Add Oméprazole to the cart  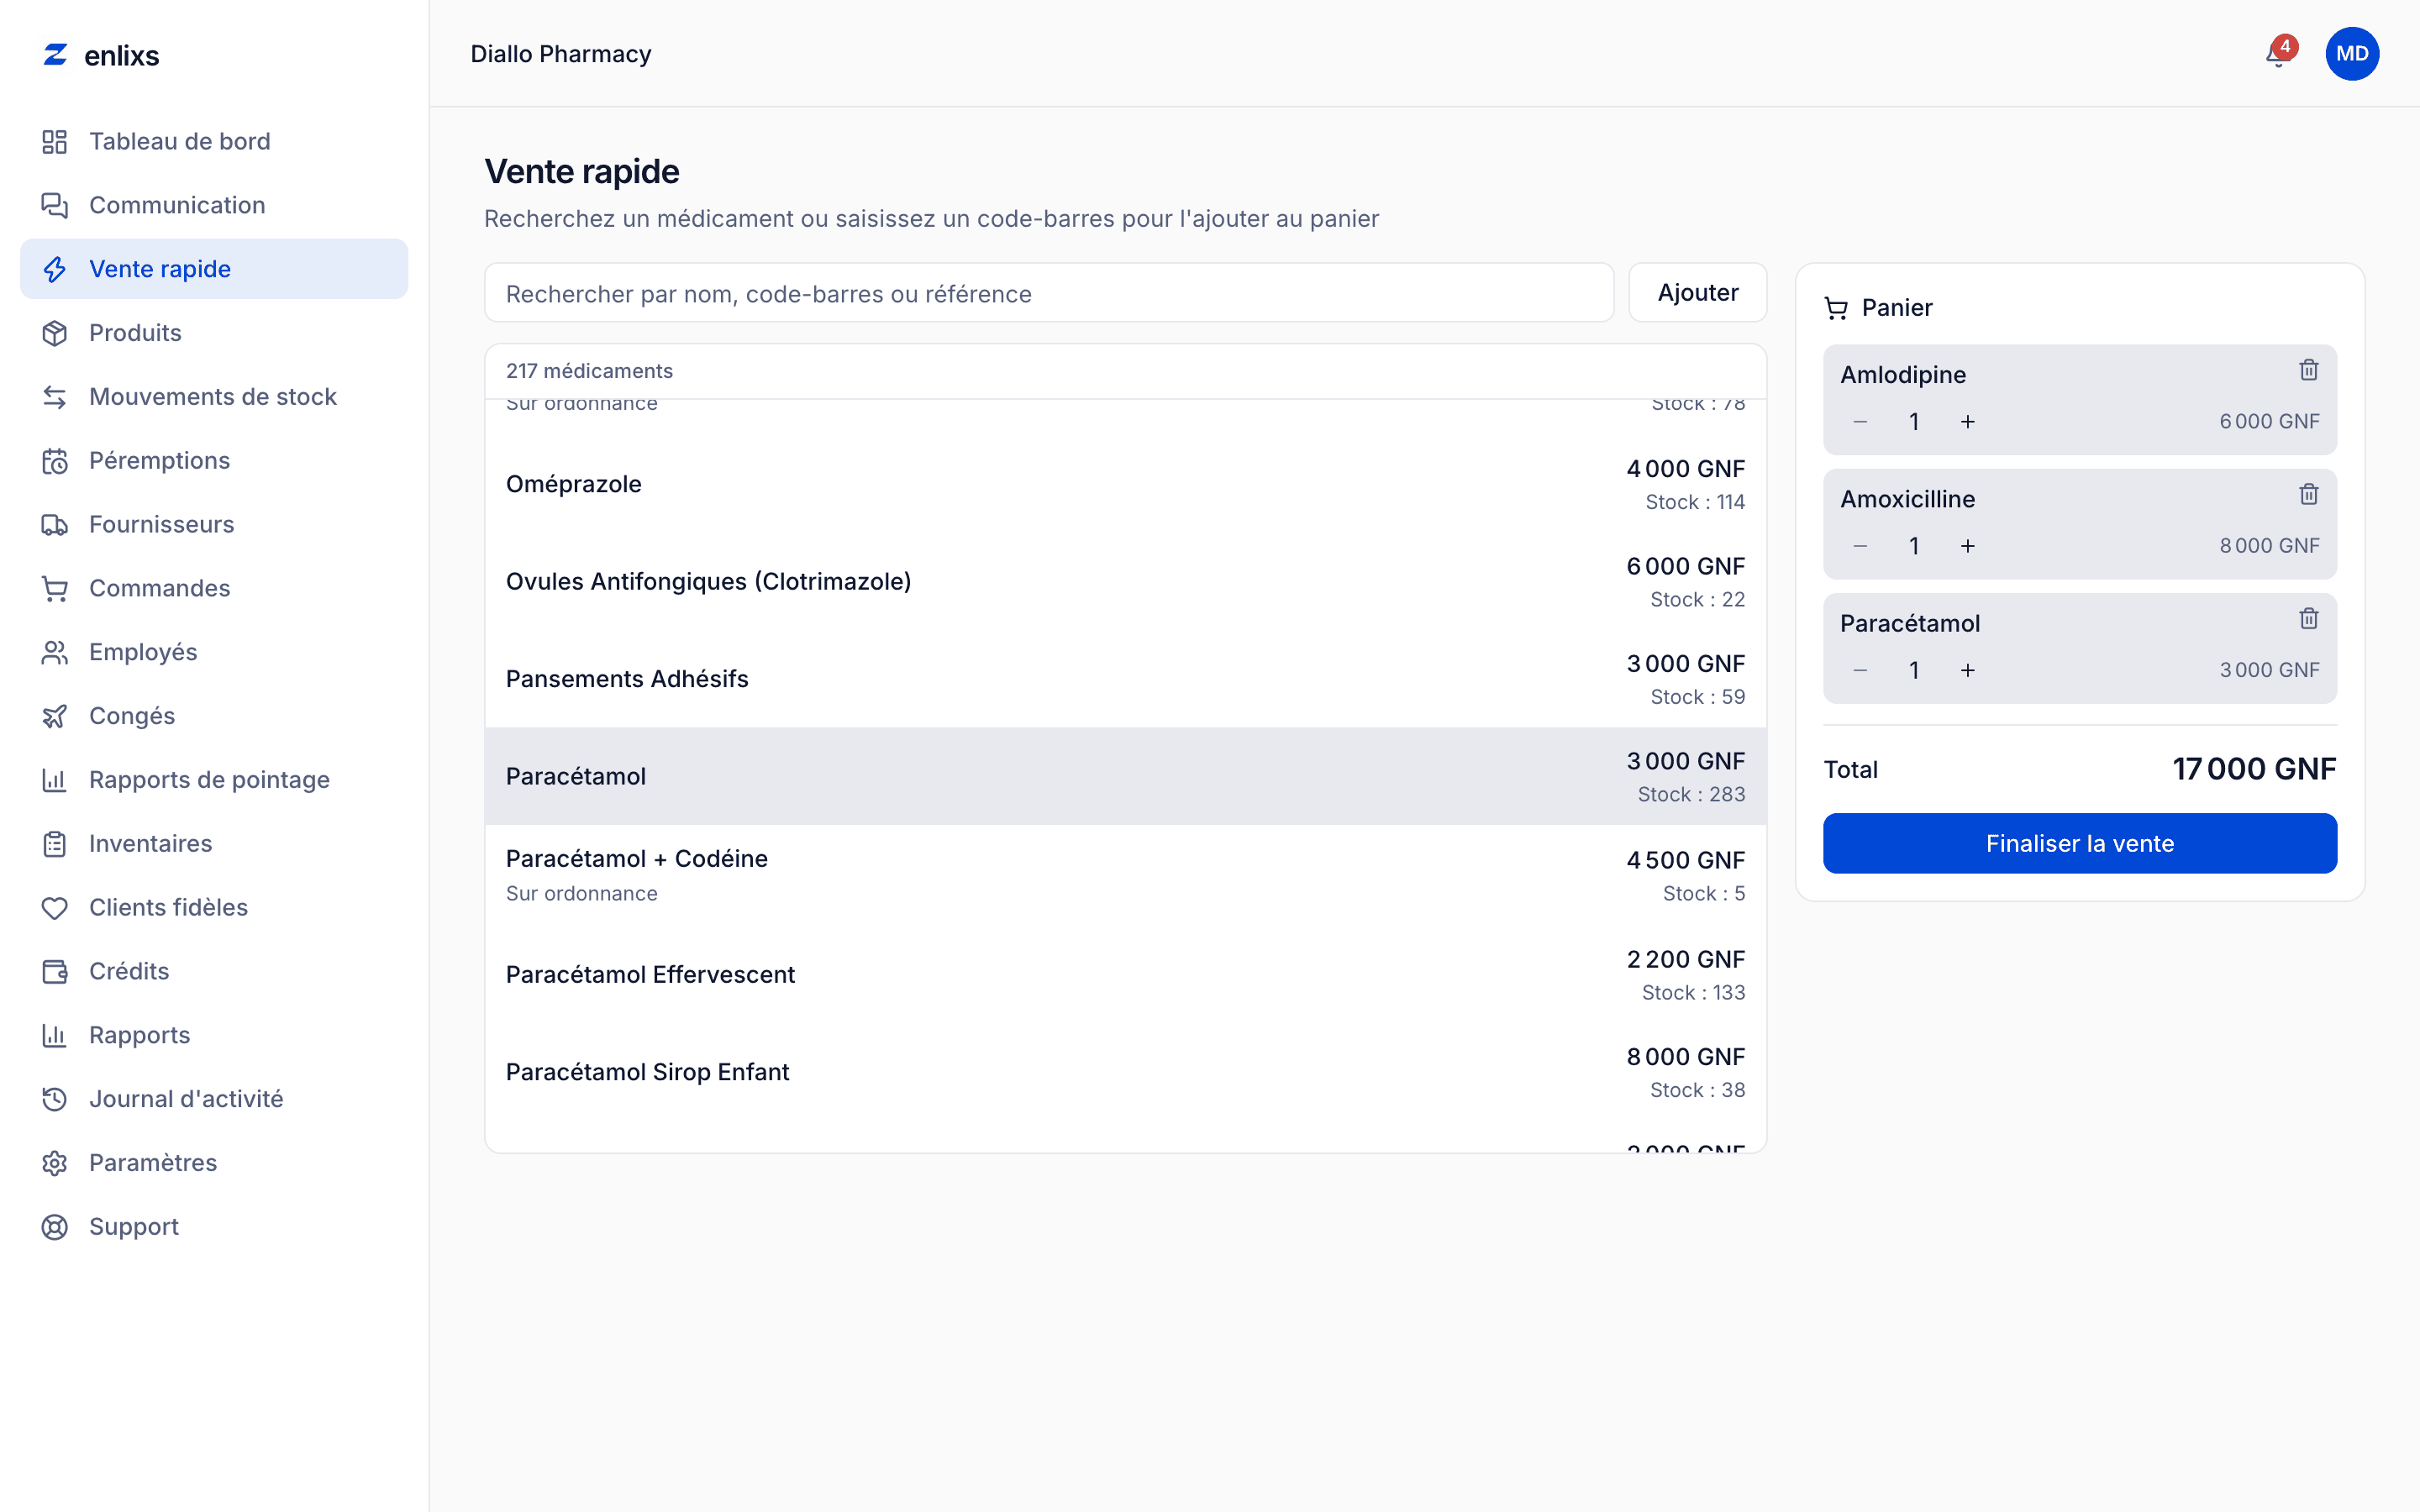click(1125, 484)
